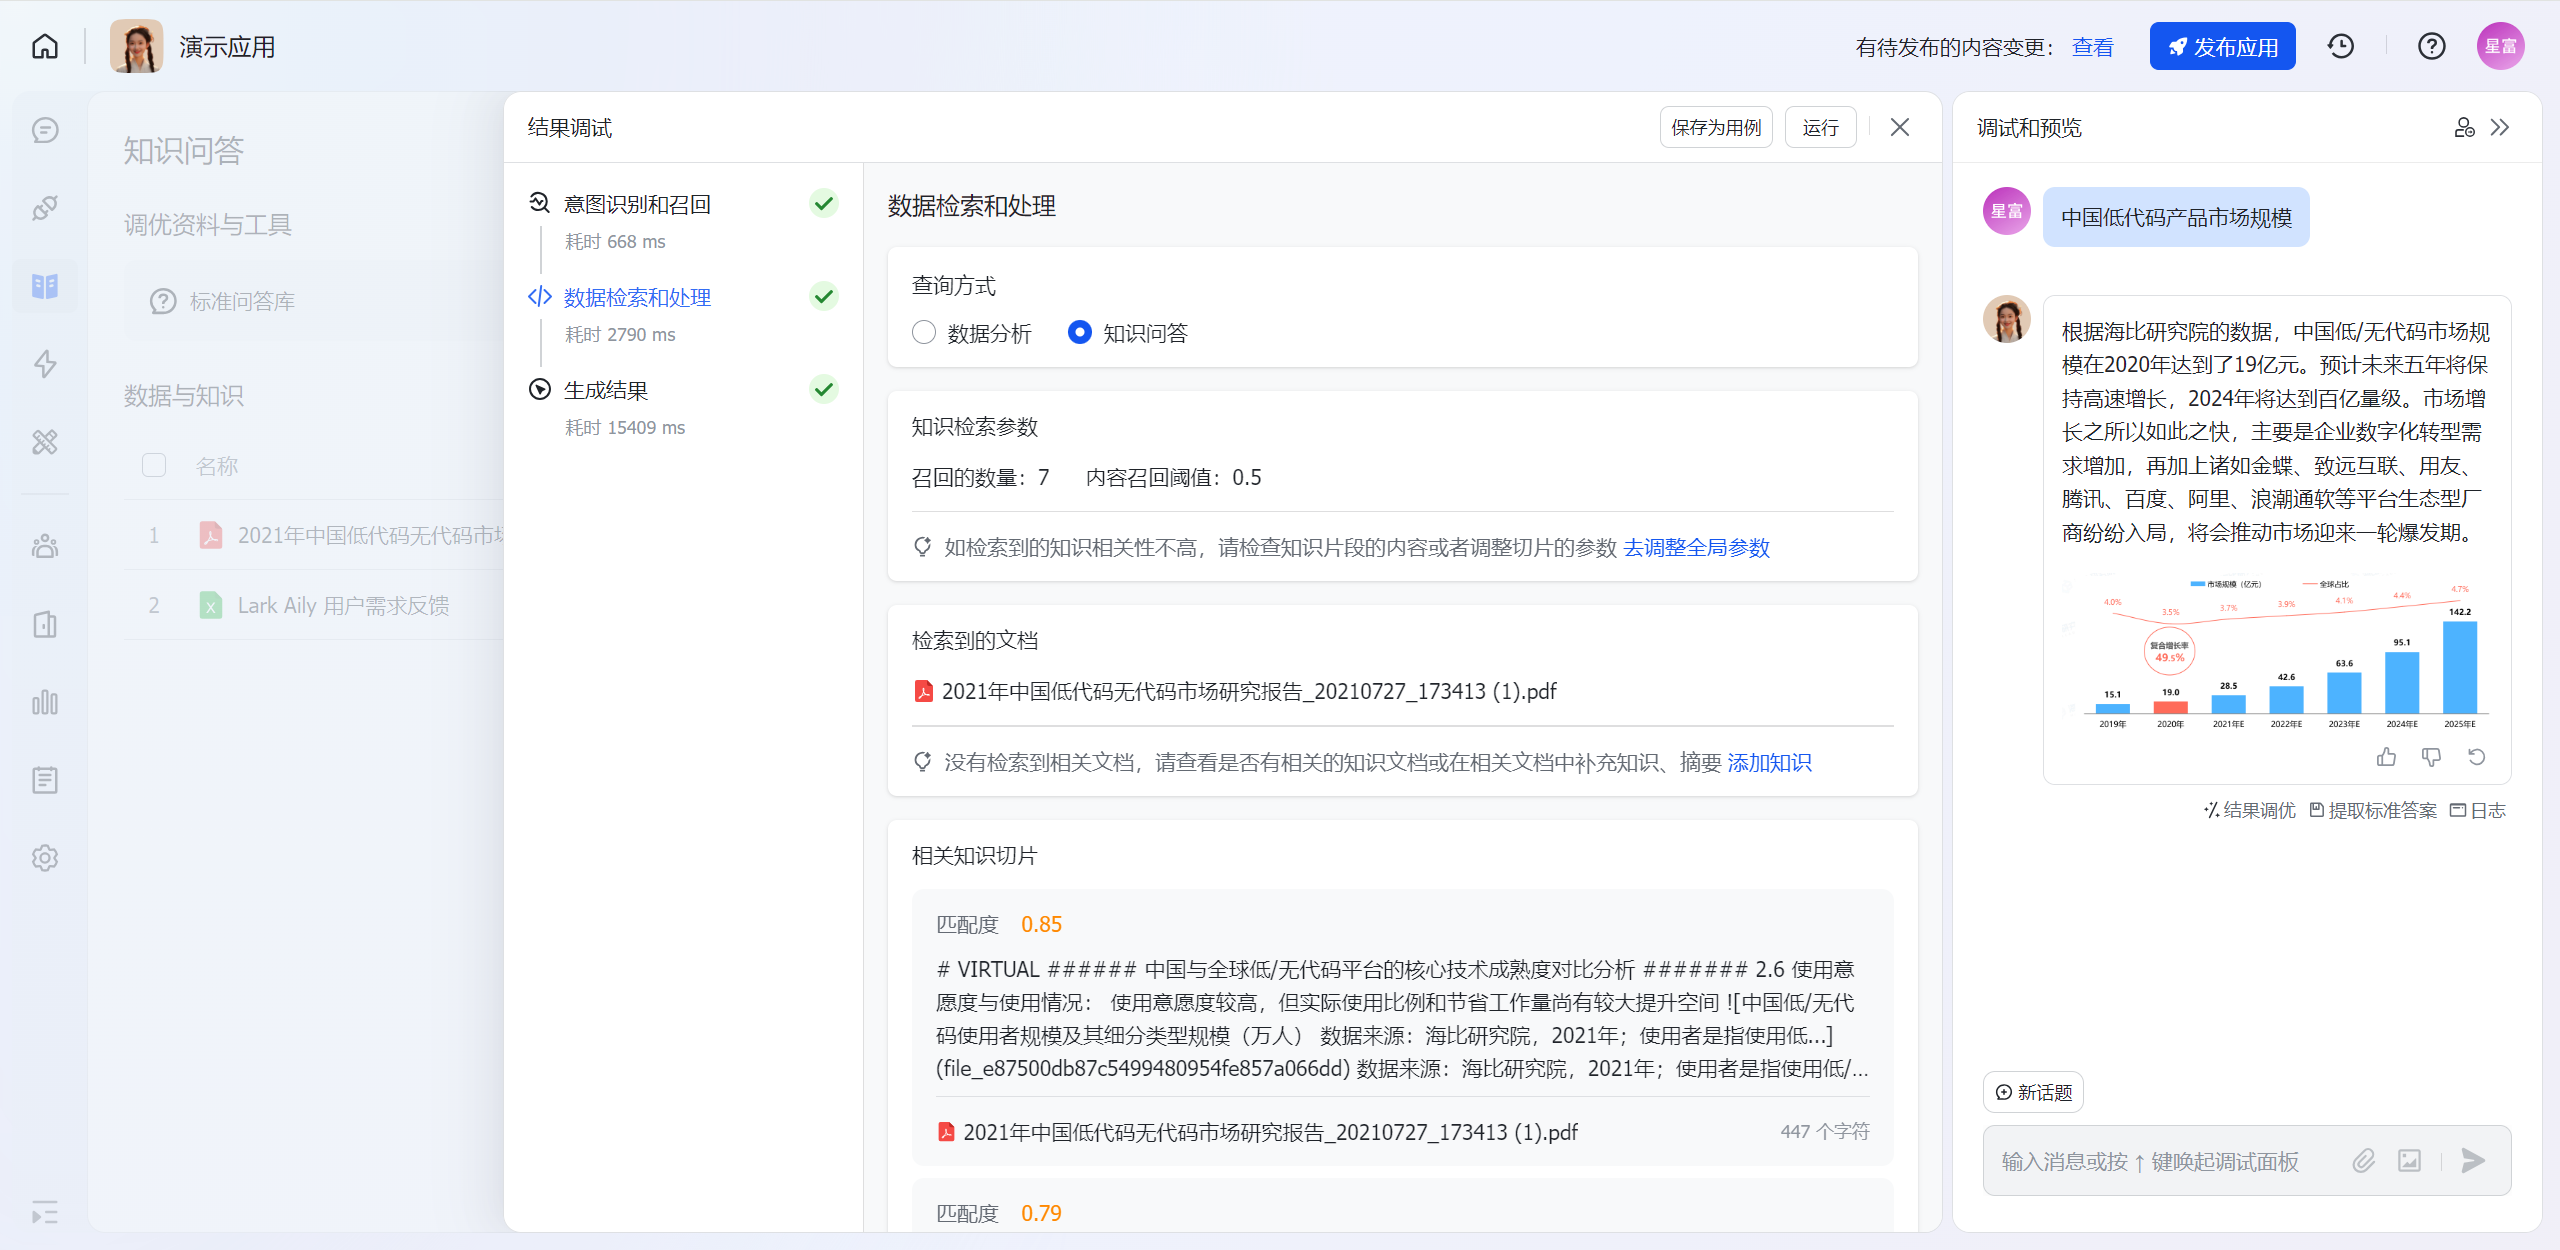The width and height of the screenshot is (2560, 1250).
Task: Click the 新话题 button
Action: coord(2033,1092)
